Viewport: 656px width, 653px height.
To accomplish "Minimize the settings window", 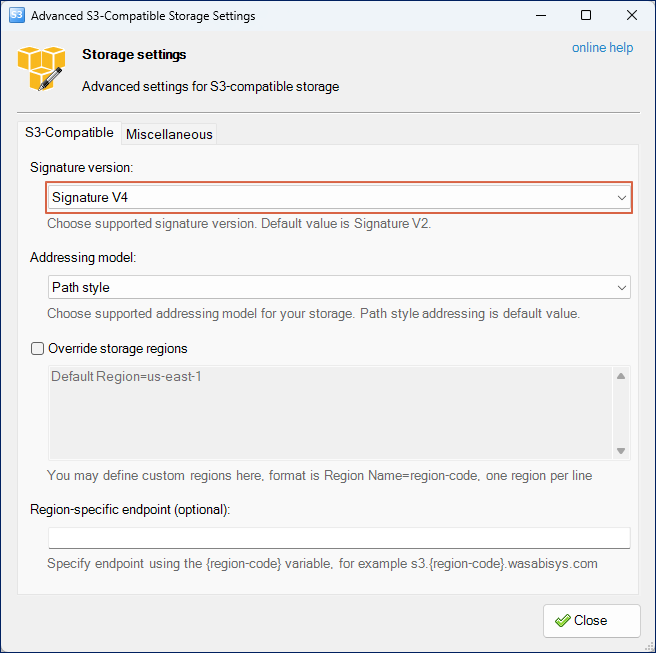I will [x=541, y=15].
